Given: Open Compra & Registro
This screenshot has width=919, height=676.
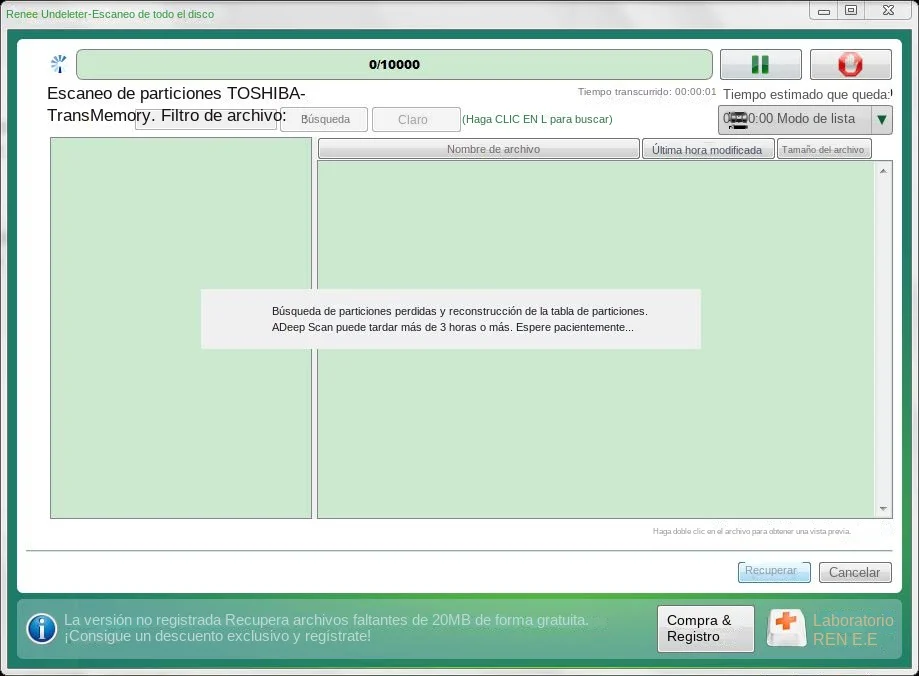Looking at the screenshot, I should click(x=706, y=629).
